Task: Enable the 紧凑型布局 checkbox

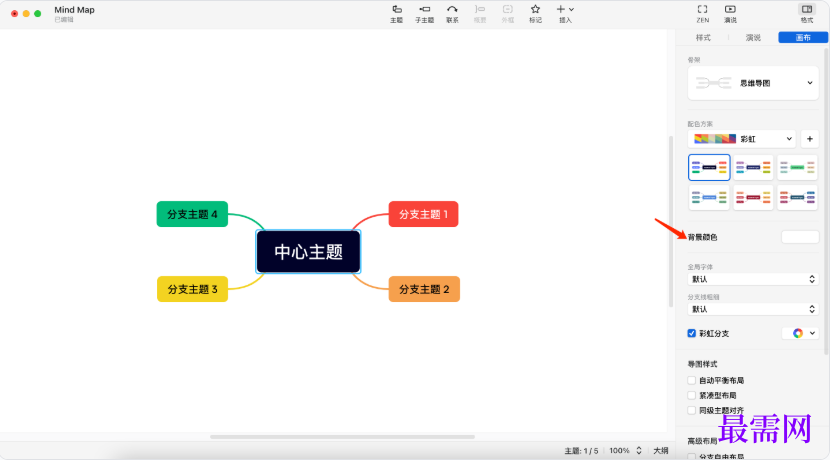Action: [x=692, y=395]
